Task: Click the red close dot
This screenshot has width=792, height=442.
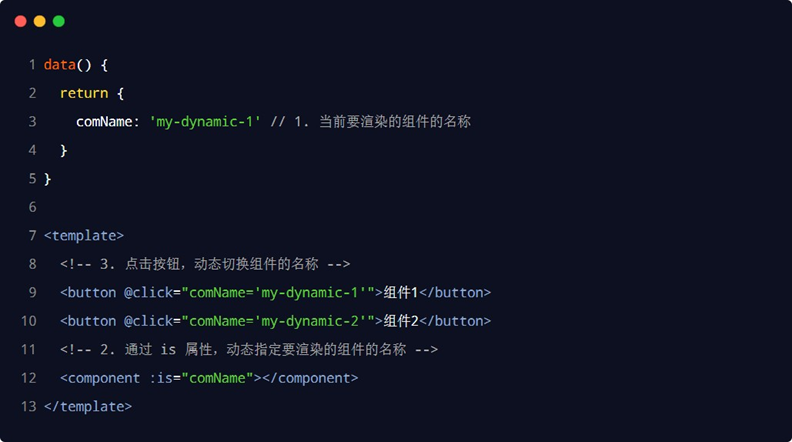Action: tap(20, 21)
